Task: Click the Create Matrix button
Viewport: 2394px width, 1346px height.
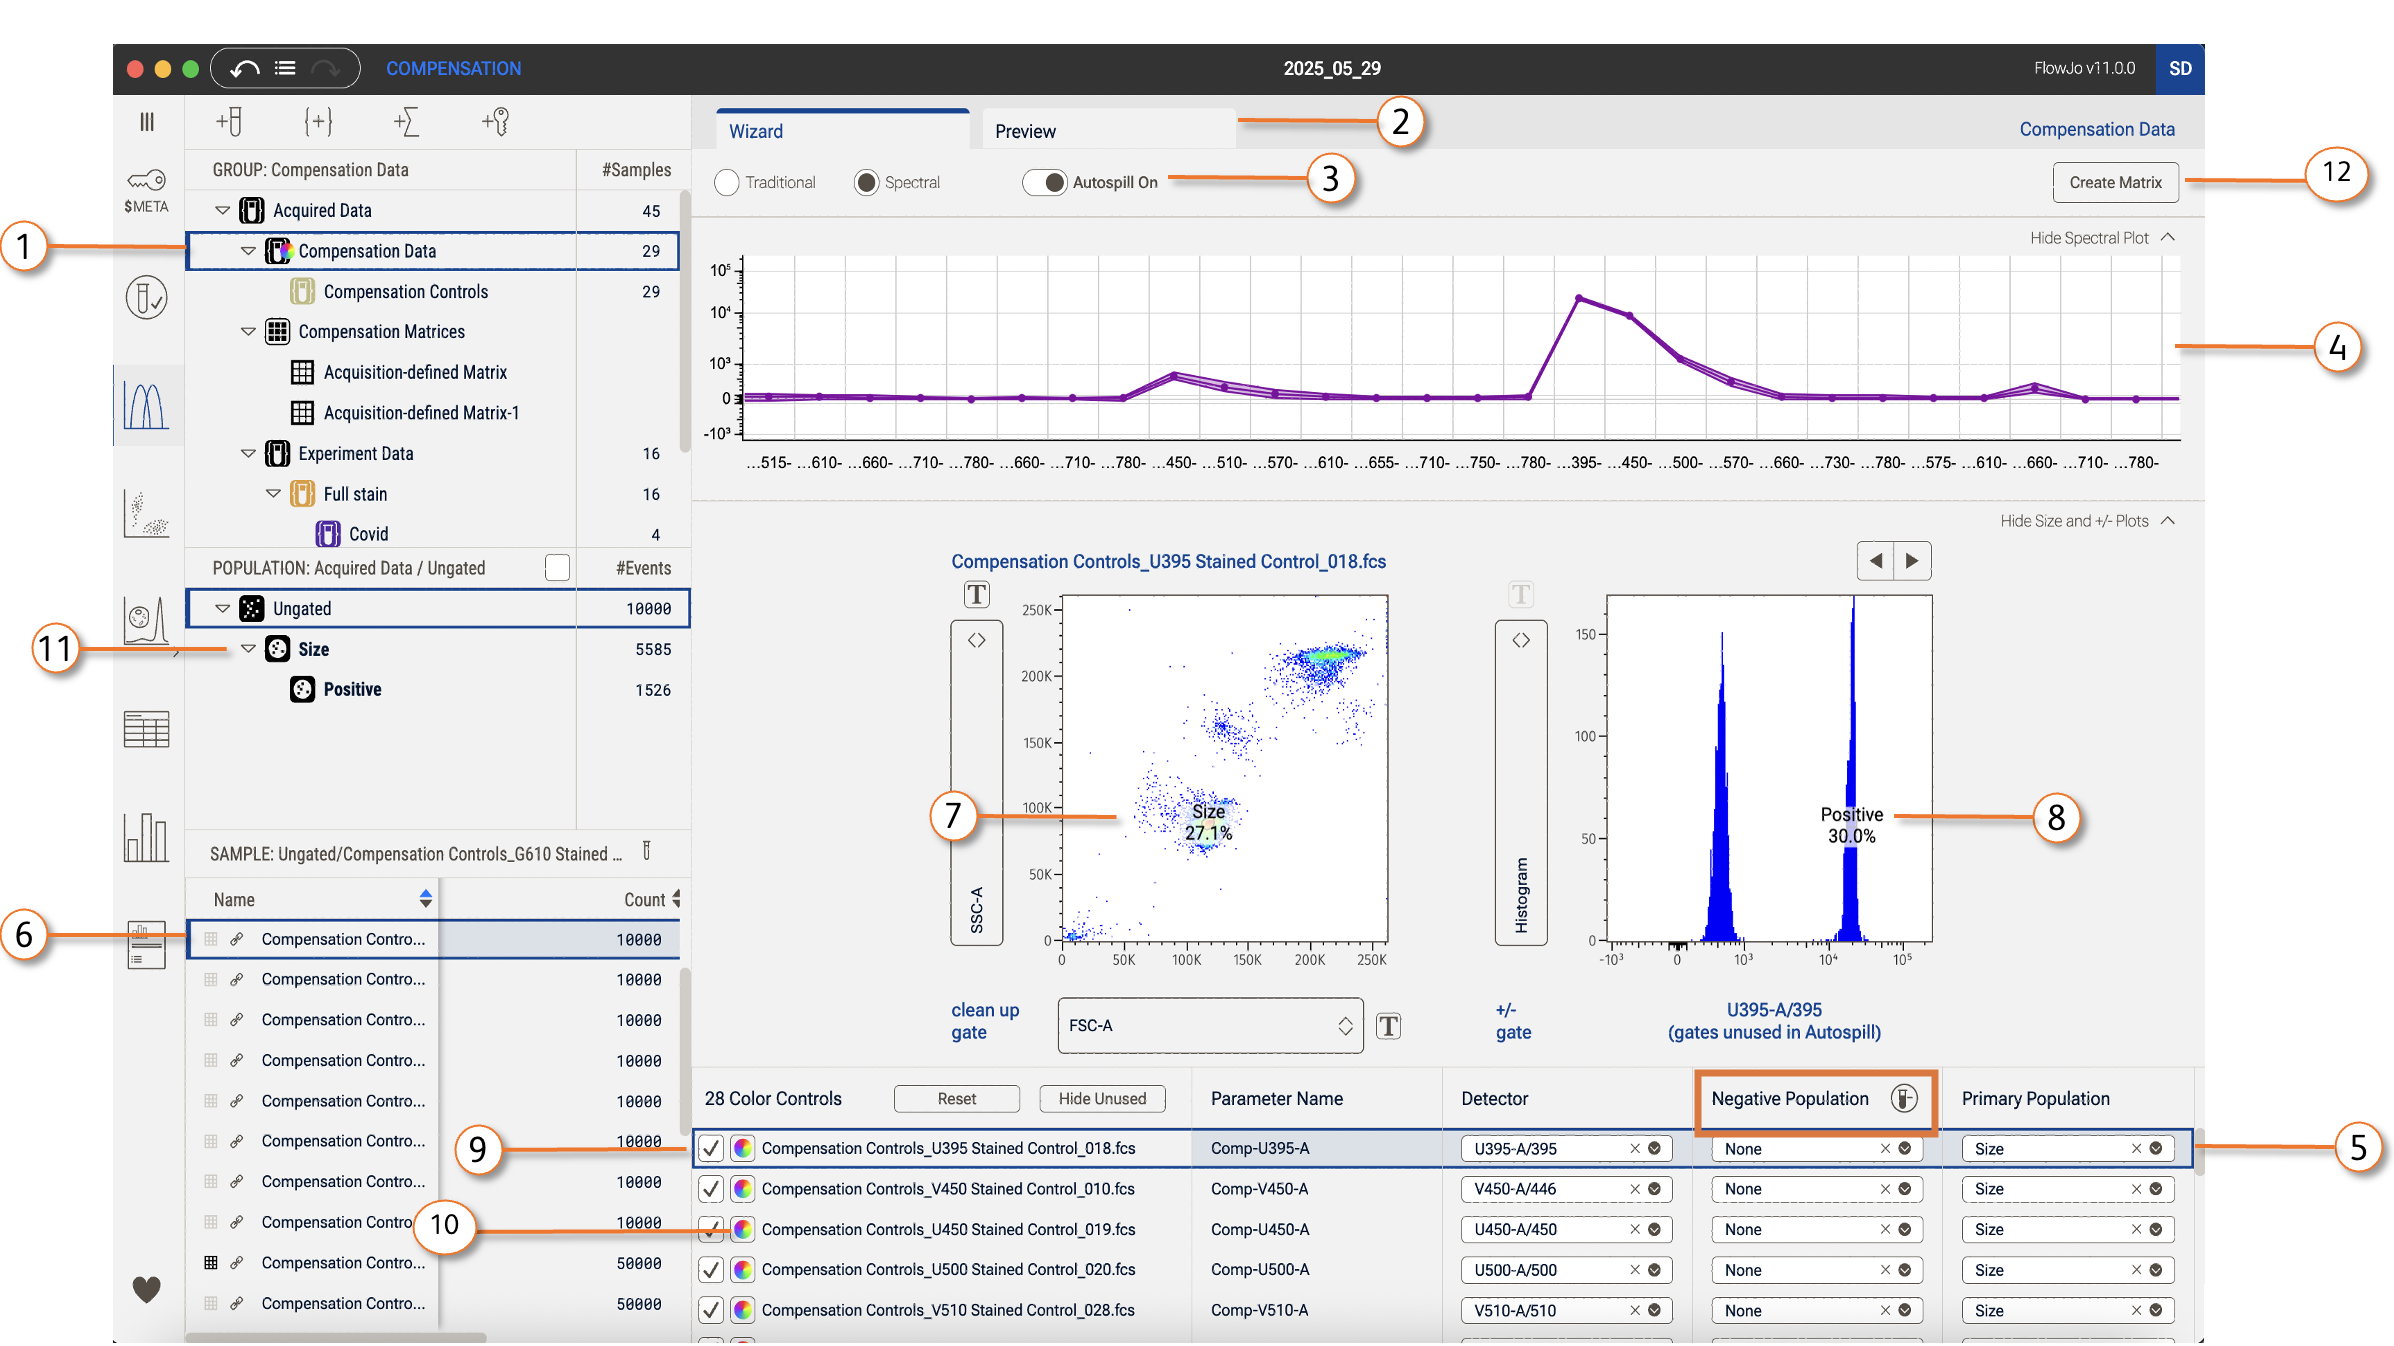Action: pos(2115,182)
